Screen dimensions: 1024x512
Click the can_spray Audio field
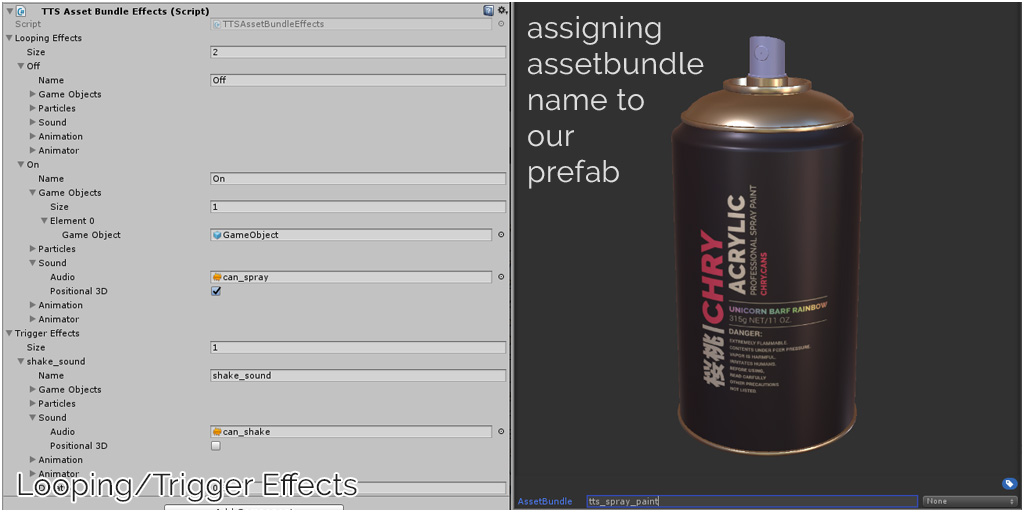(351, 277)
